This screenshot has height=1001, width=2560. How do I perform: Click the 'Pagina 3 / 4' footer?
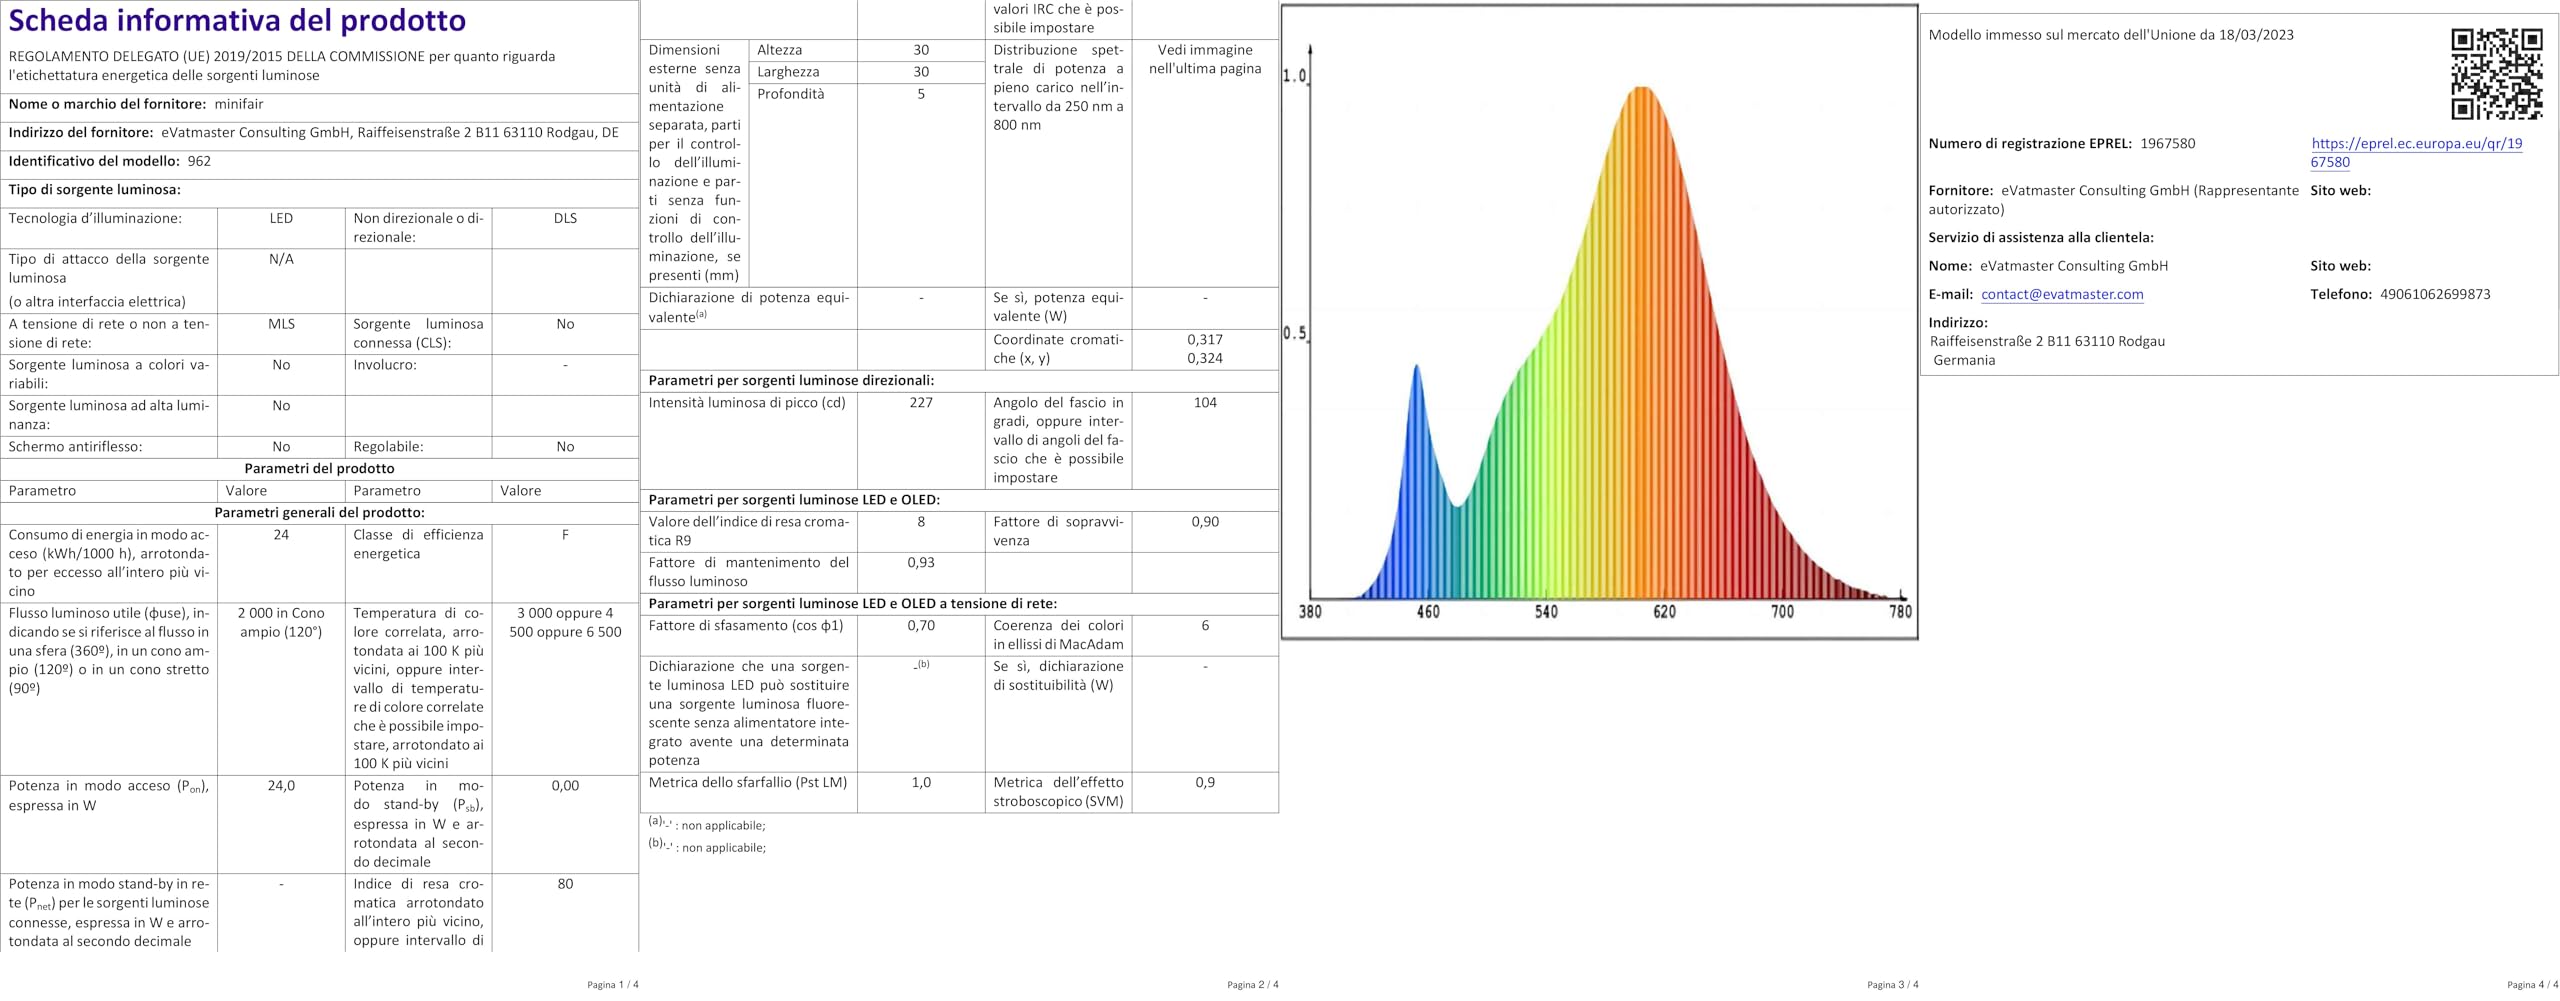point(1892,985)
